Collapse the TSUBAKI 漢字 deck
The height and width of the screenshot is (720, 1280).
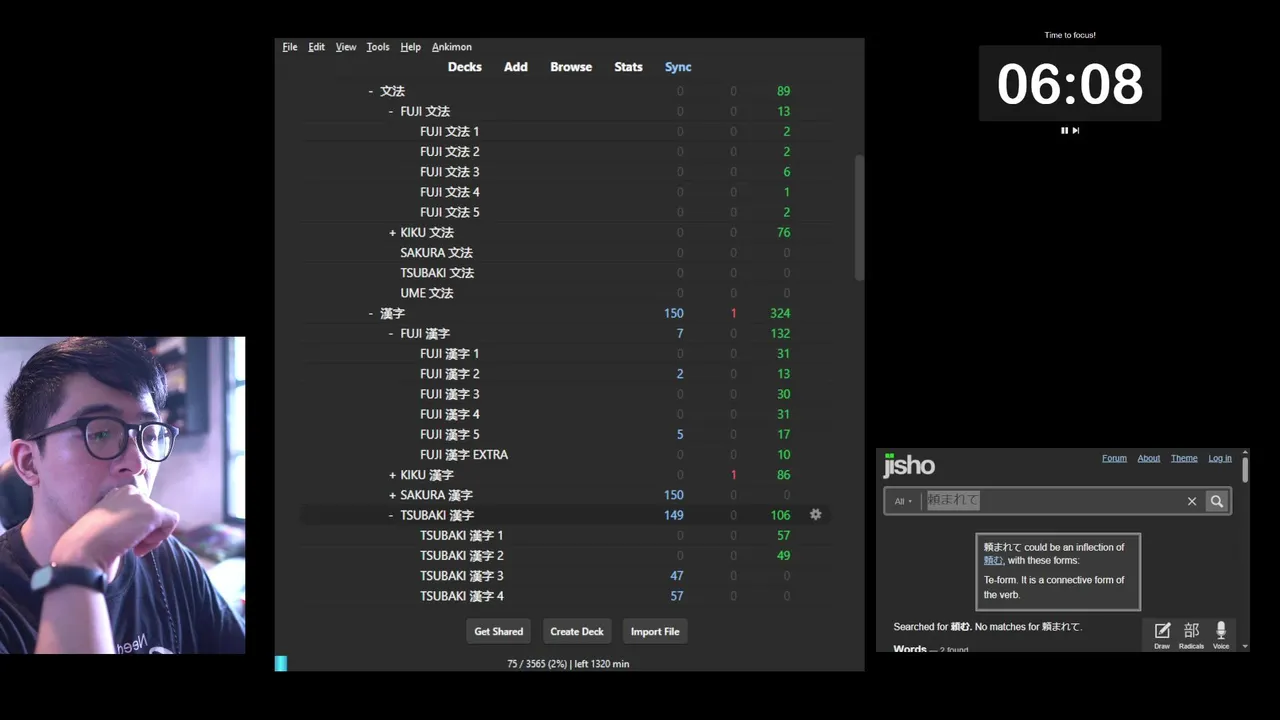pos(391,515)
